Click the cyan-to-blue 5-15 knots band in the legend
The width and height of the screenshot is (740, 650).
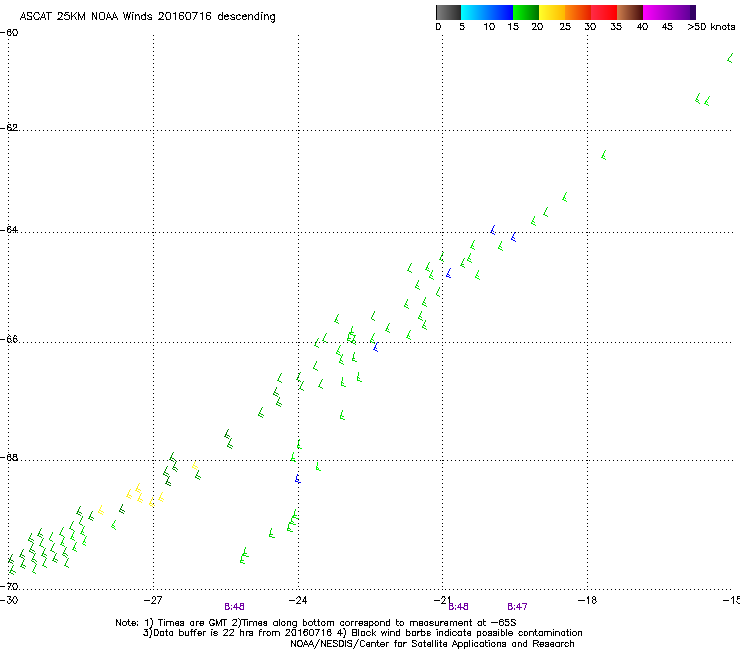pyautogui.click(x=487, y=12)
